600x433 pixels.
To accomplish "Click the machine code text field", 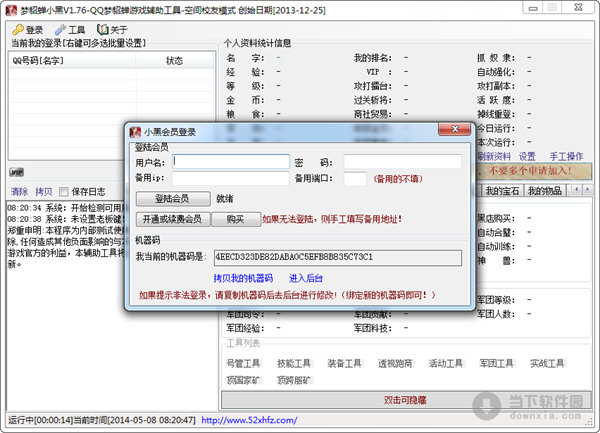I will 338,257.
